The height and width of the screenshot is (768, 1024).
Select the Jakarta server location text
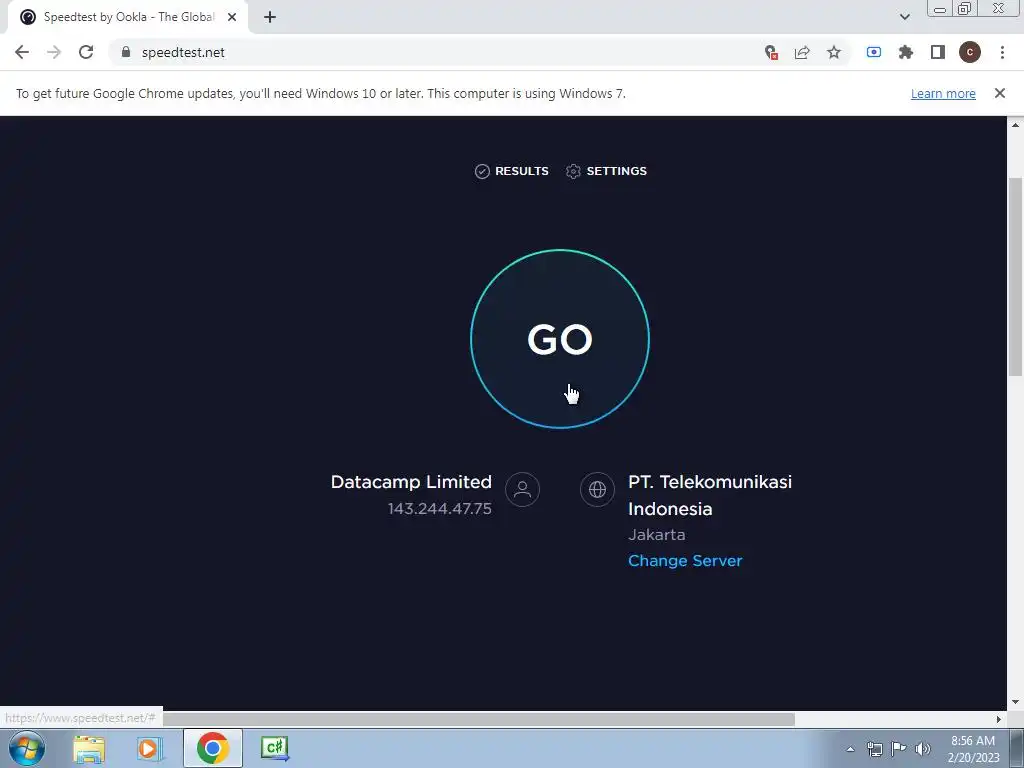(x=656, y=535)
